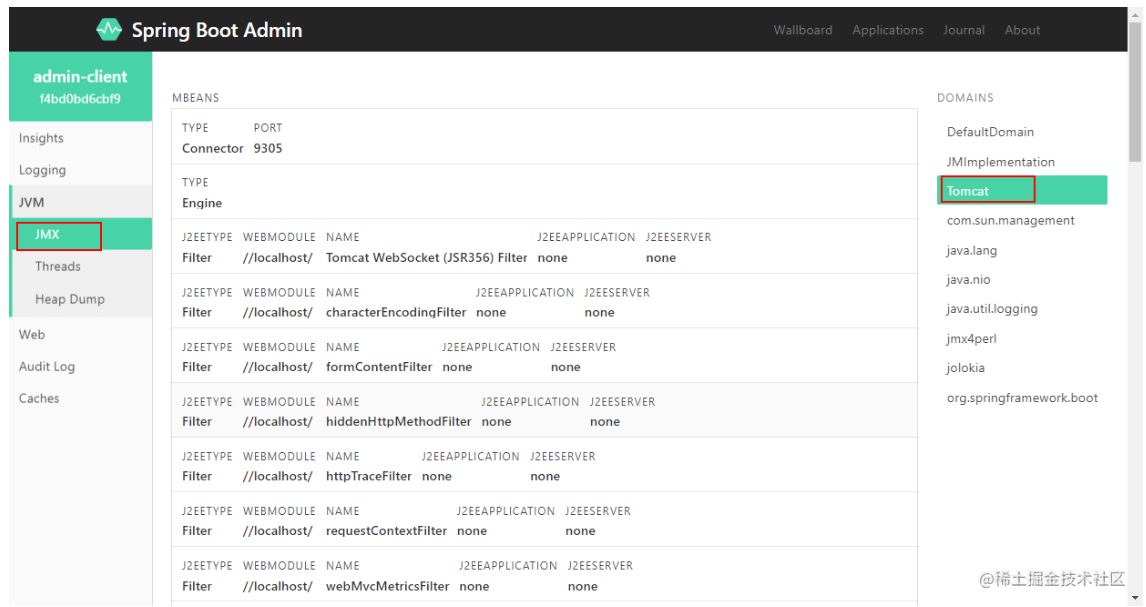
Task: Click the Spring Boot Admin logo icon
Action: 109,30
